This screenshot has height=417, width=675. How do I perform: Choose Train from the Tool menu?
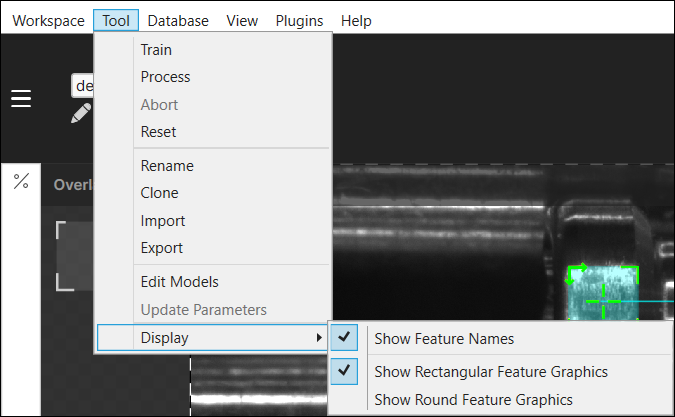tap(155, 50)
